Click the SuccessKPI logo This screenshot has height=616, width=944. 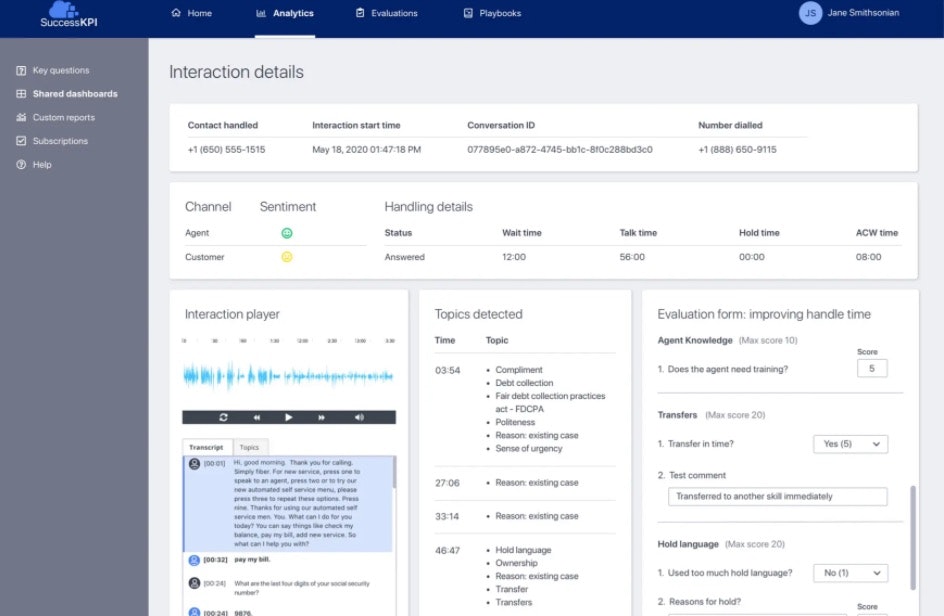(x=66, y=15)
